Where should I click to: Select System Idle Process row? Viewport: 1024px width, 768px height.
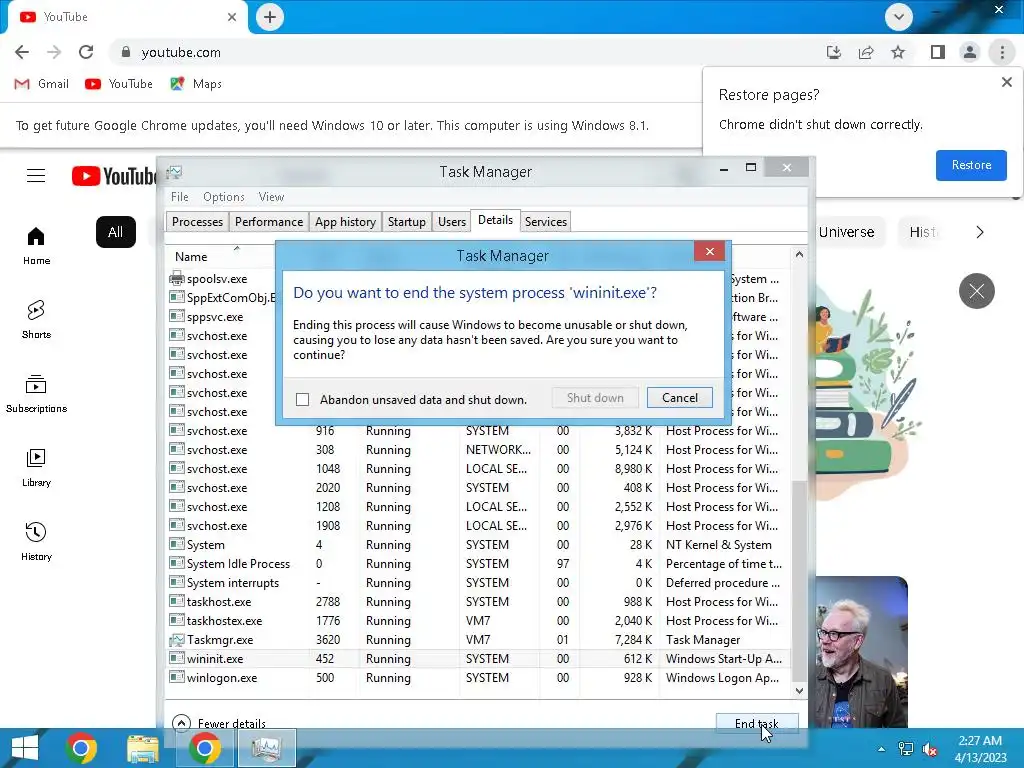pyautogui.click(x=477, y=564)
